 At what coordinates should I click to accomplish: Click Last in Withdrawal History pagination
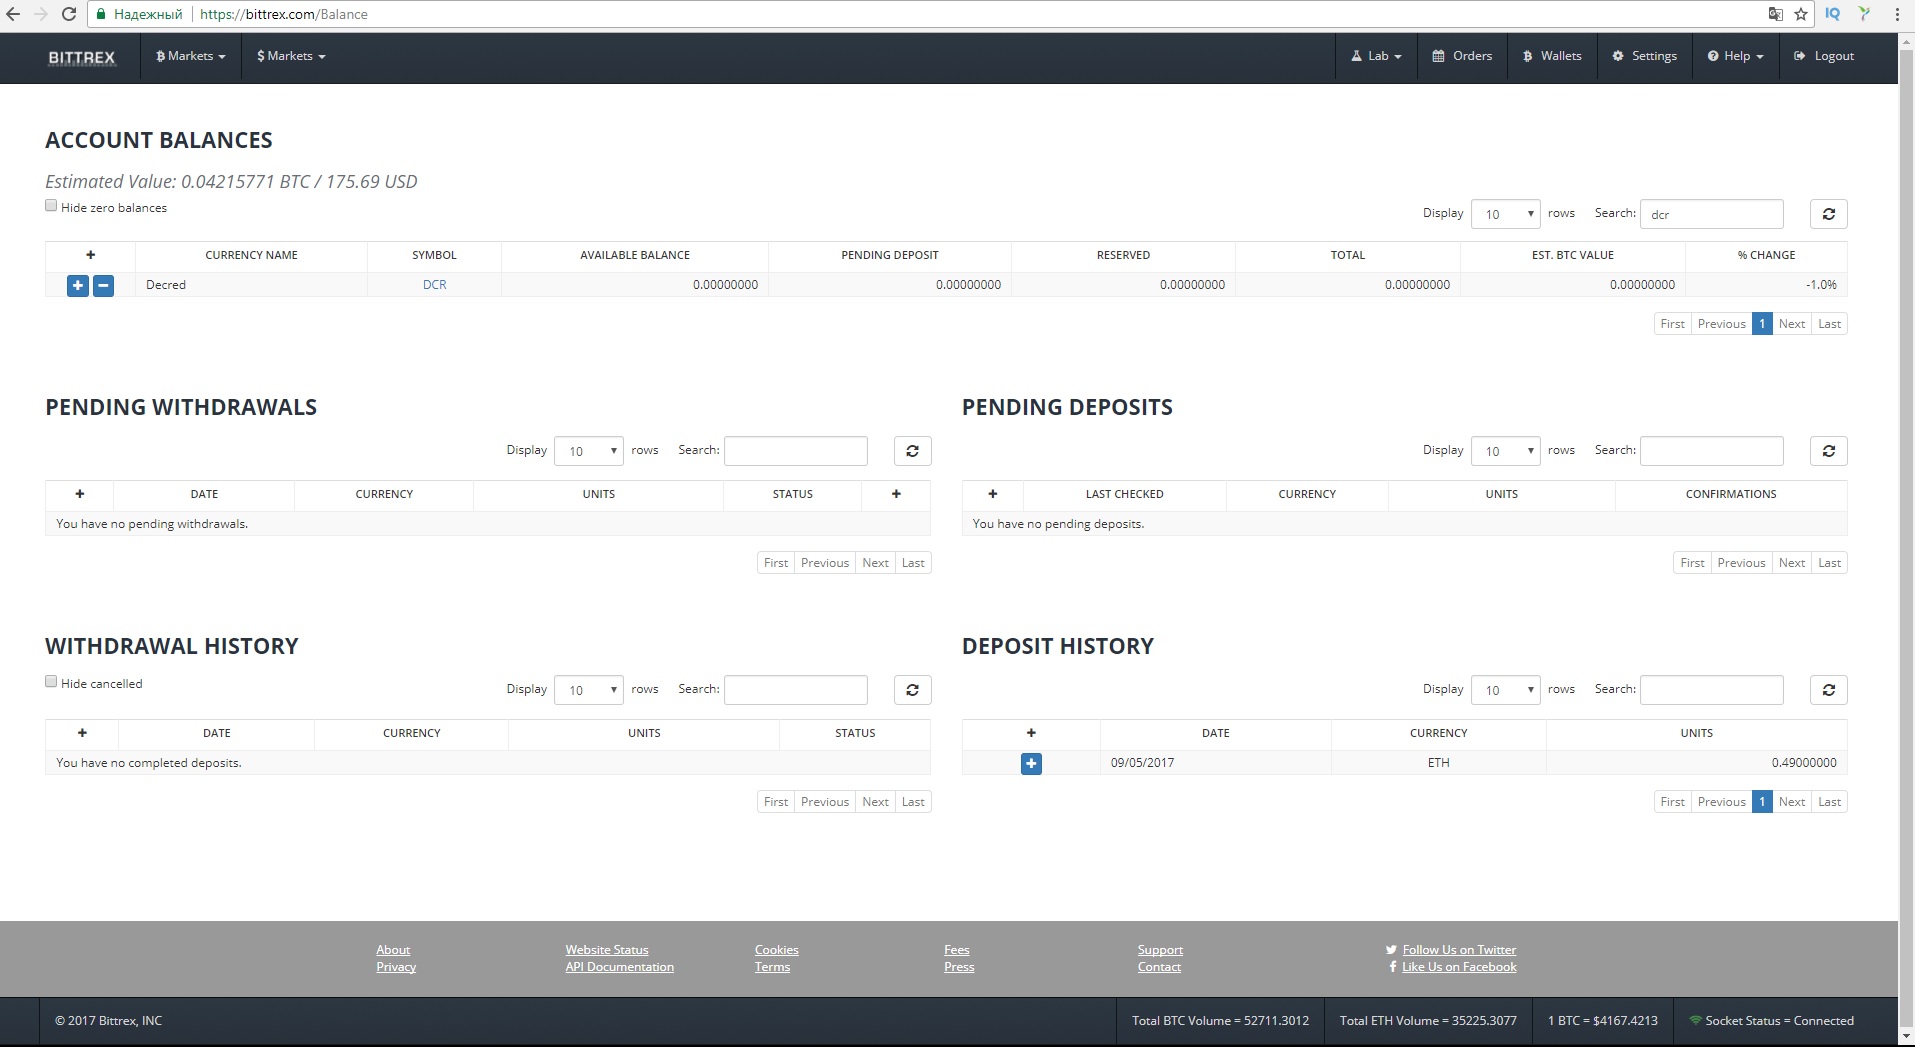tap(913, 802)
